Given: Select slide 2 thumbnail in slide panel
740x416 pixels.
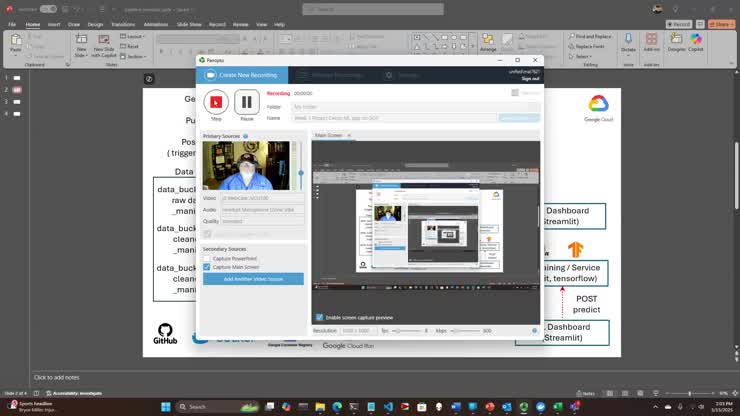Looking at the screenshot, I should pos(17,90).
